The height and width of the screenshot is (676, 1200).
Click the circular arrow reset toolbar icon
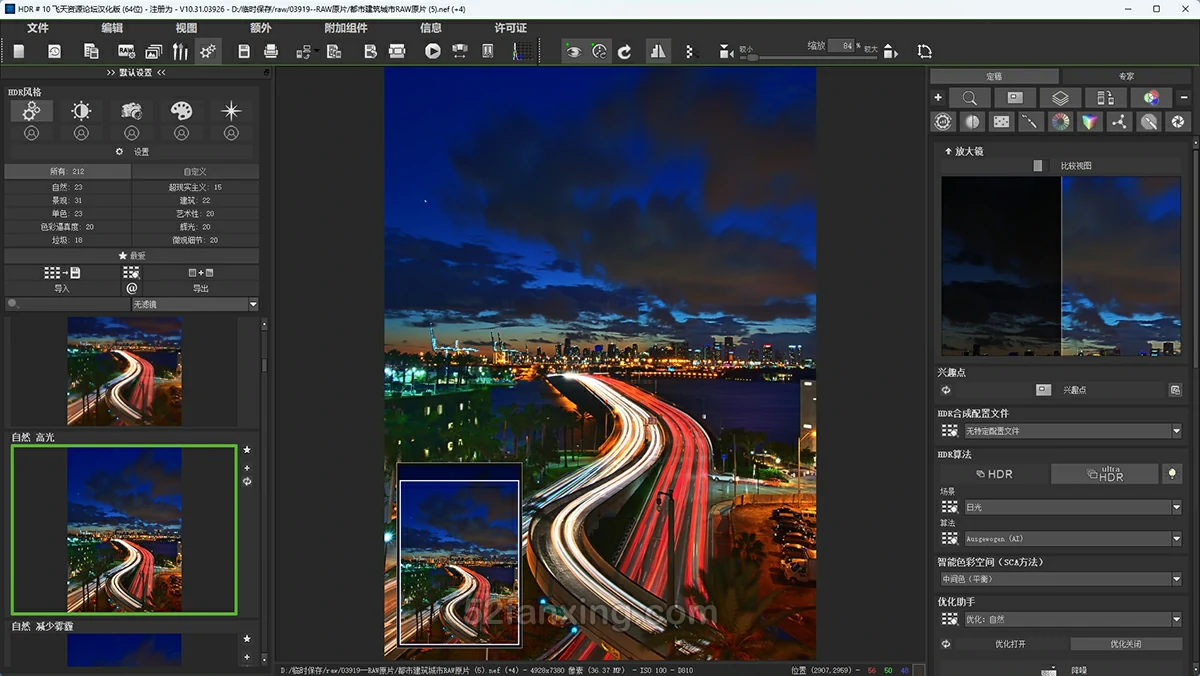click(625, 51)
